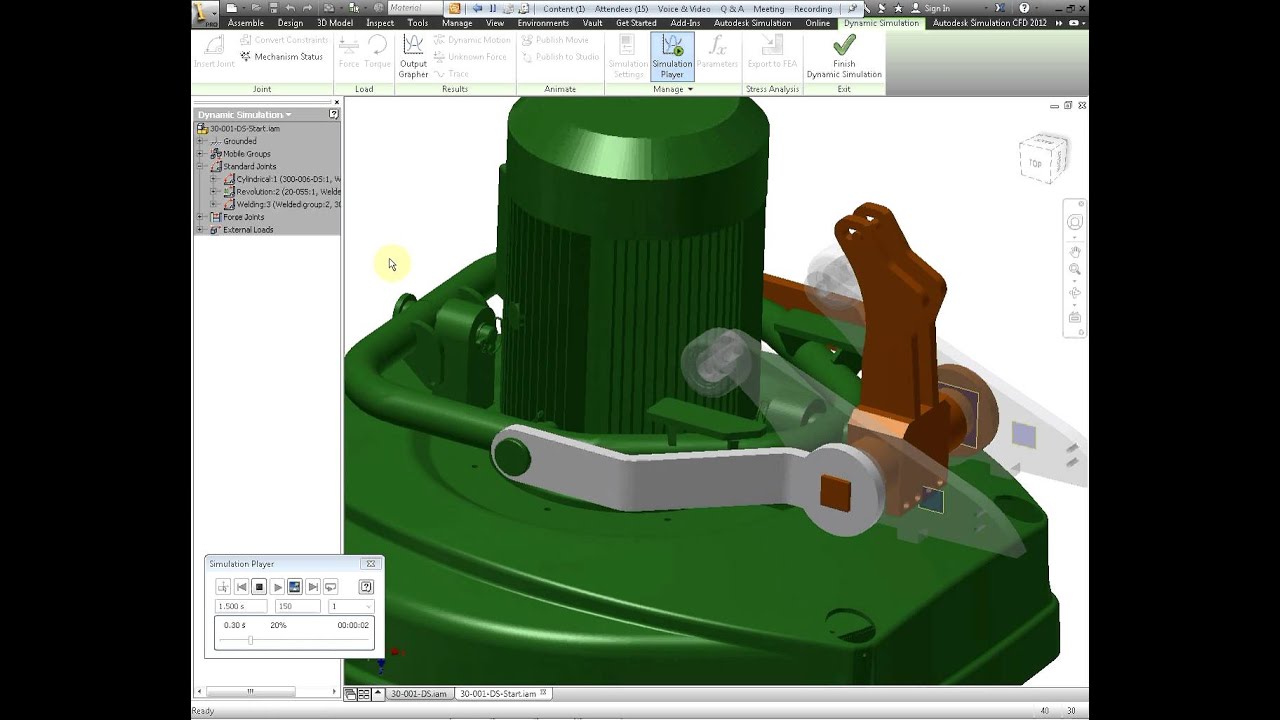1280x720 pixels.
Task: Click Export to FEA icon
Action: [772, 52]
